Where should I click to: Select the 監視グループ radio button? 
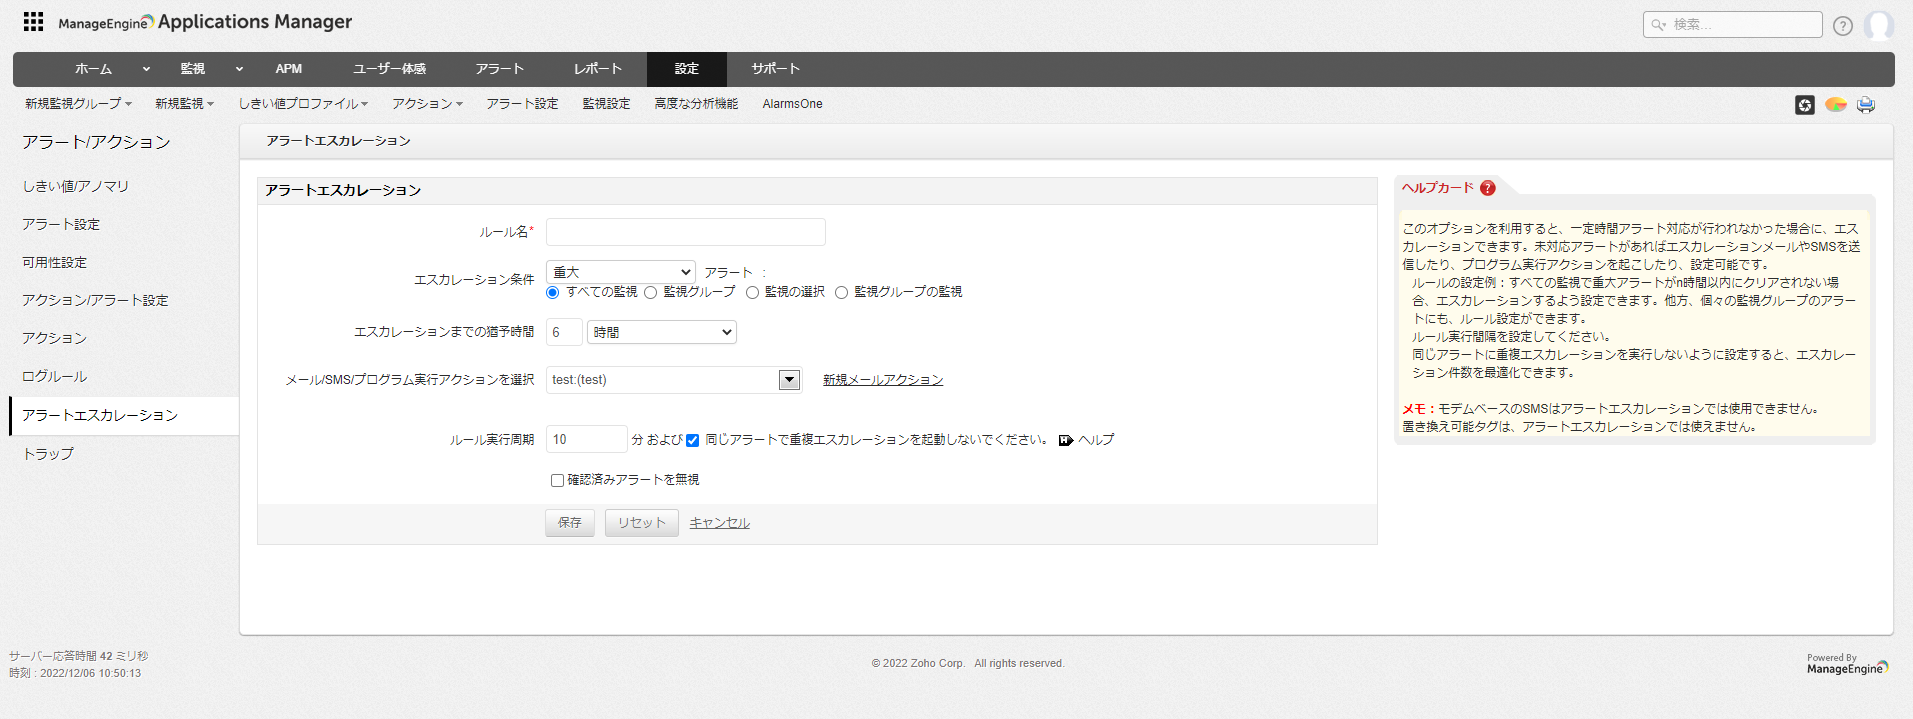pyautogui.click(x=651, y=293)
